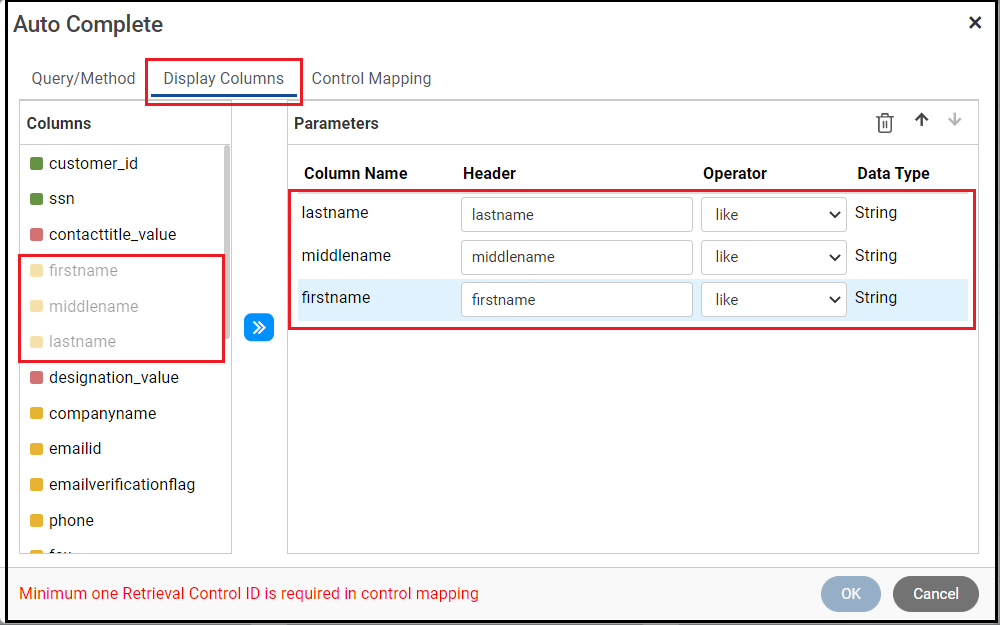The image size is (1000, 625).
Task: Click the green square icon beside customer_id
Action: coord(36,163)
